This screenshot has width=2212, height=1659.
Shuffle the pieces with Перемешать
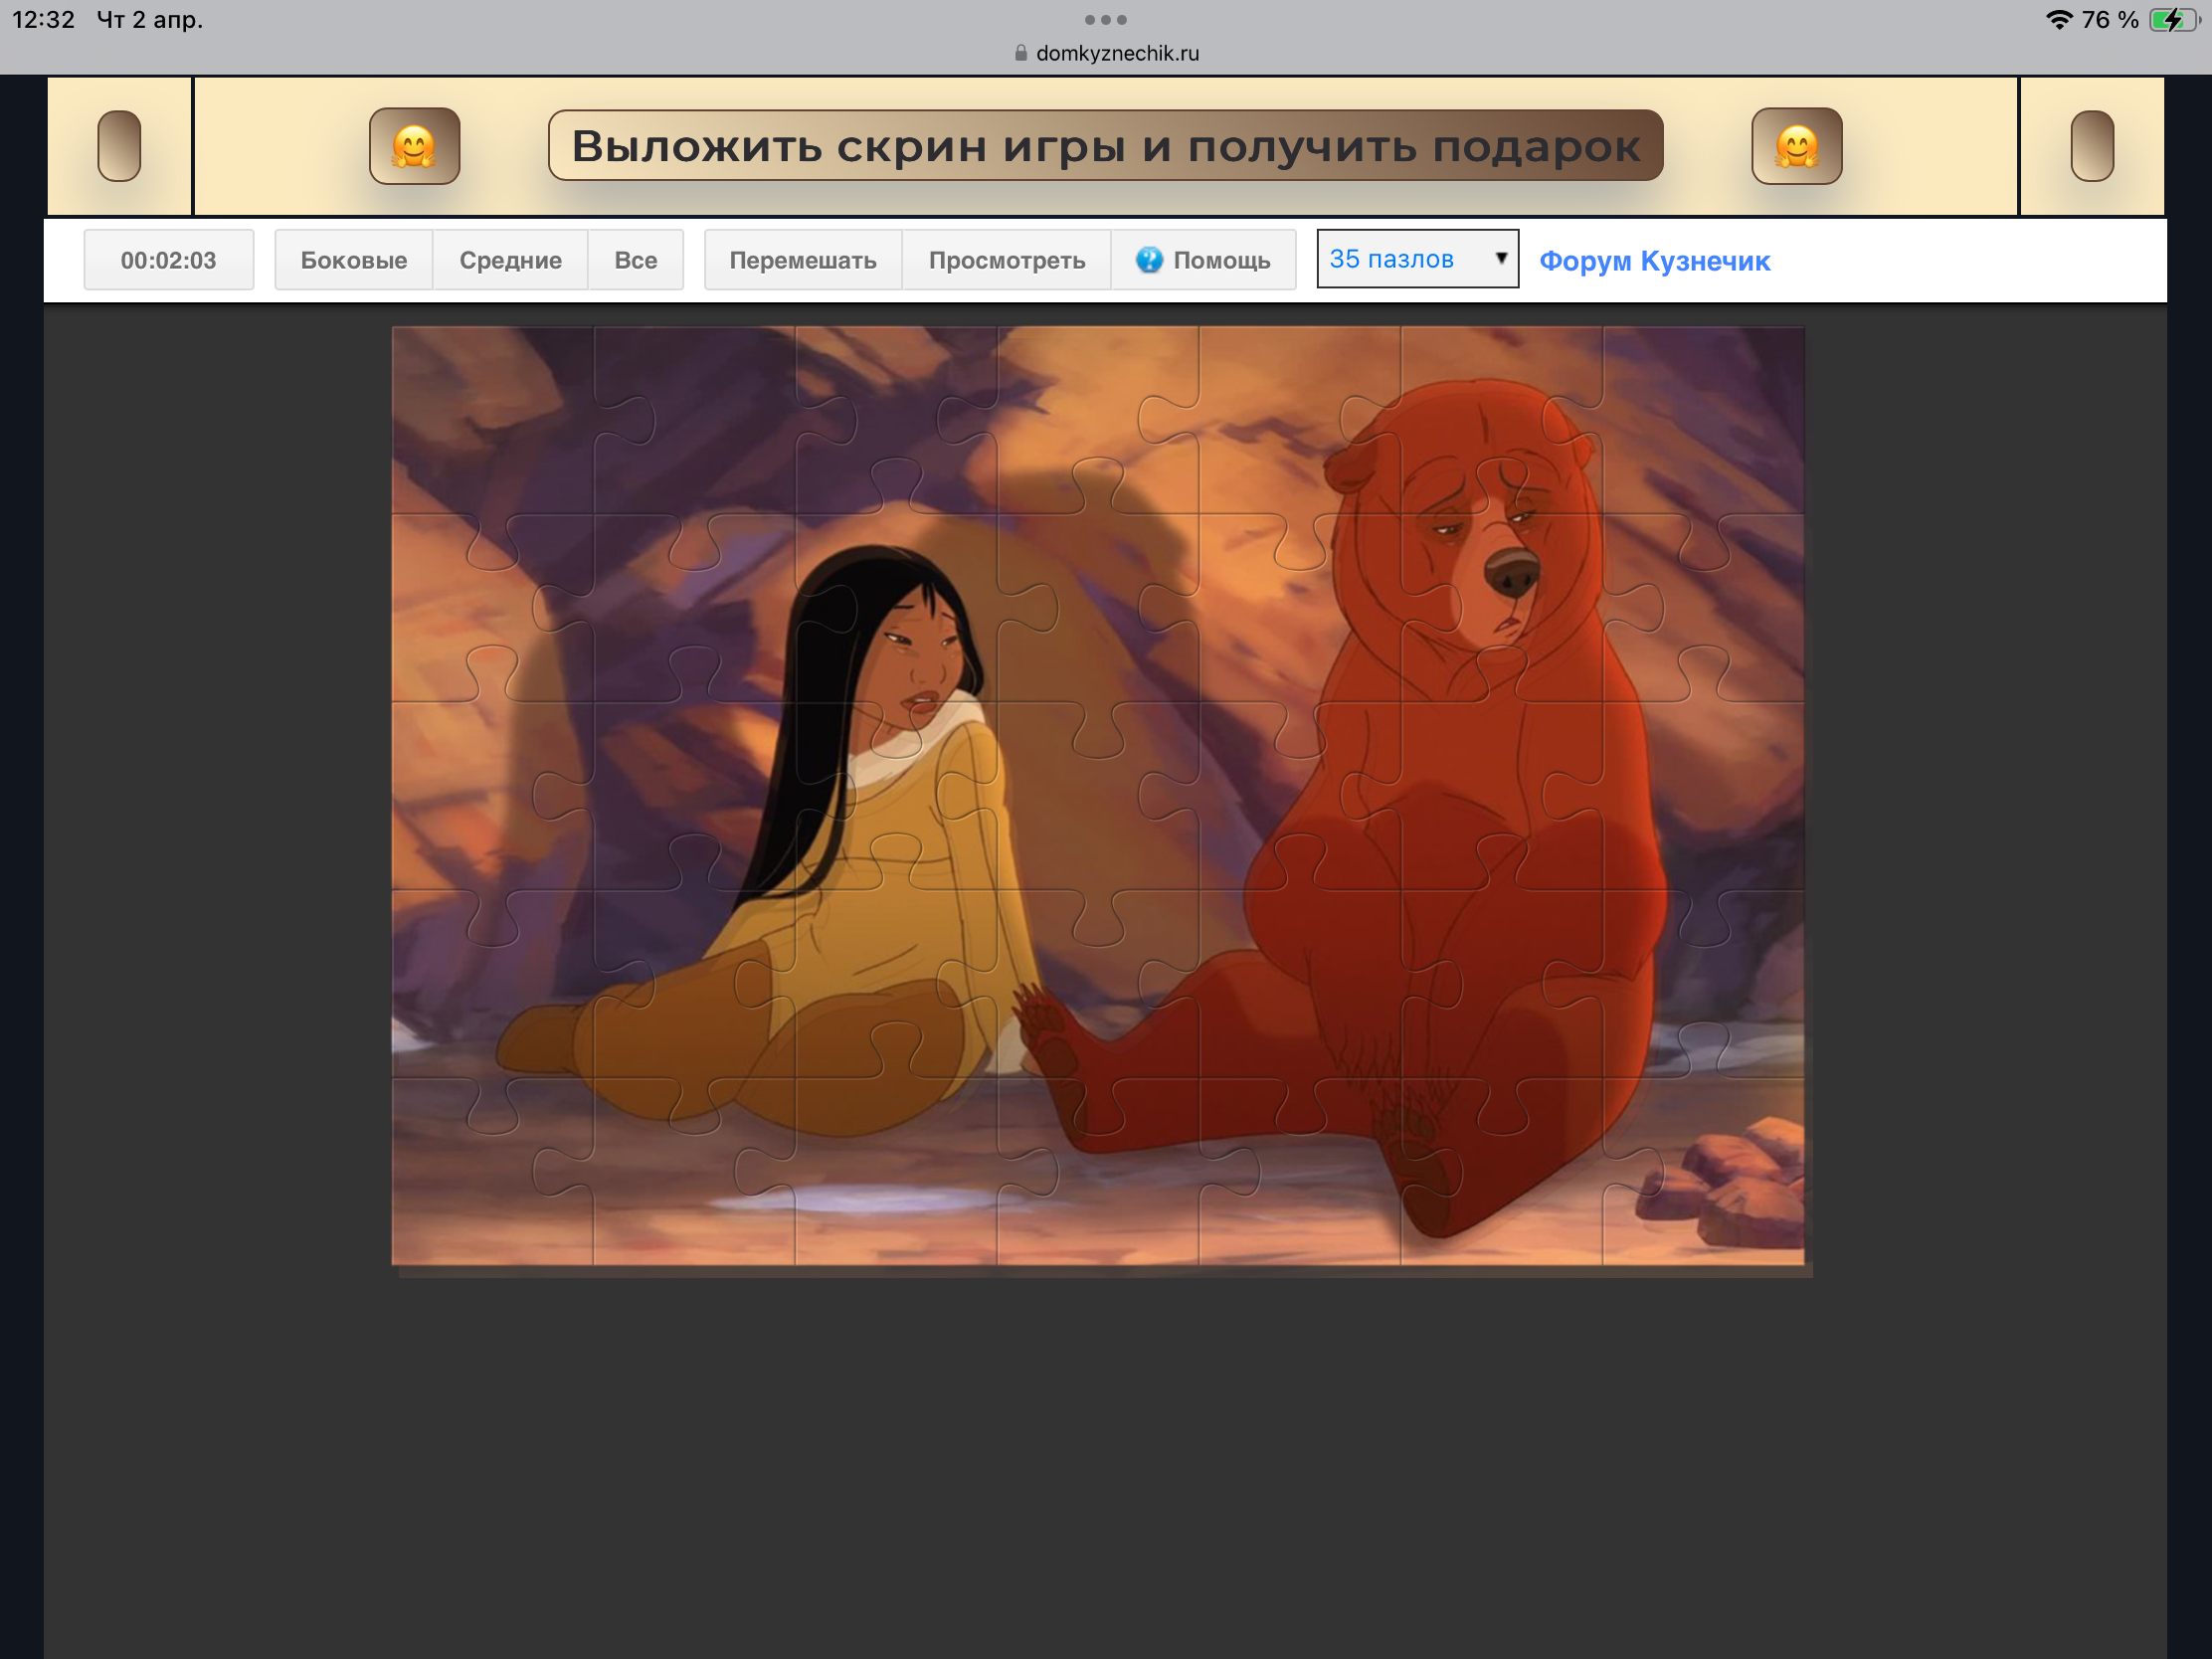tap(802, 260)
